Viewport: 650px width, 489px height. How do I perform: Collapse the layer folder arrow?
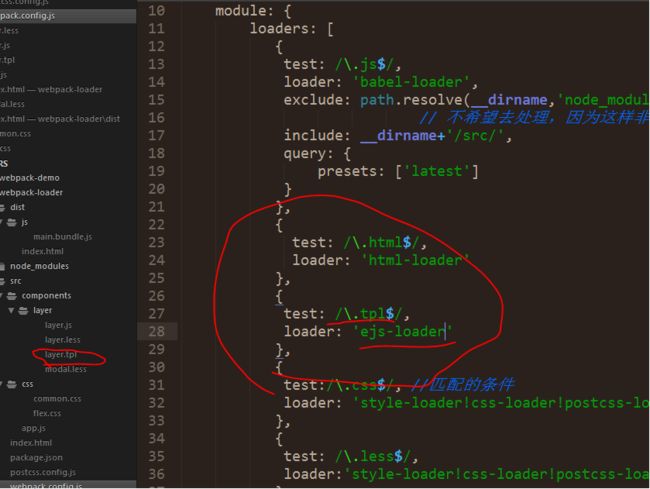coord(11,310)
